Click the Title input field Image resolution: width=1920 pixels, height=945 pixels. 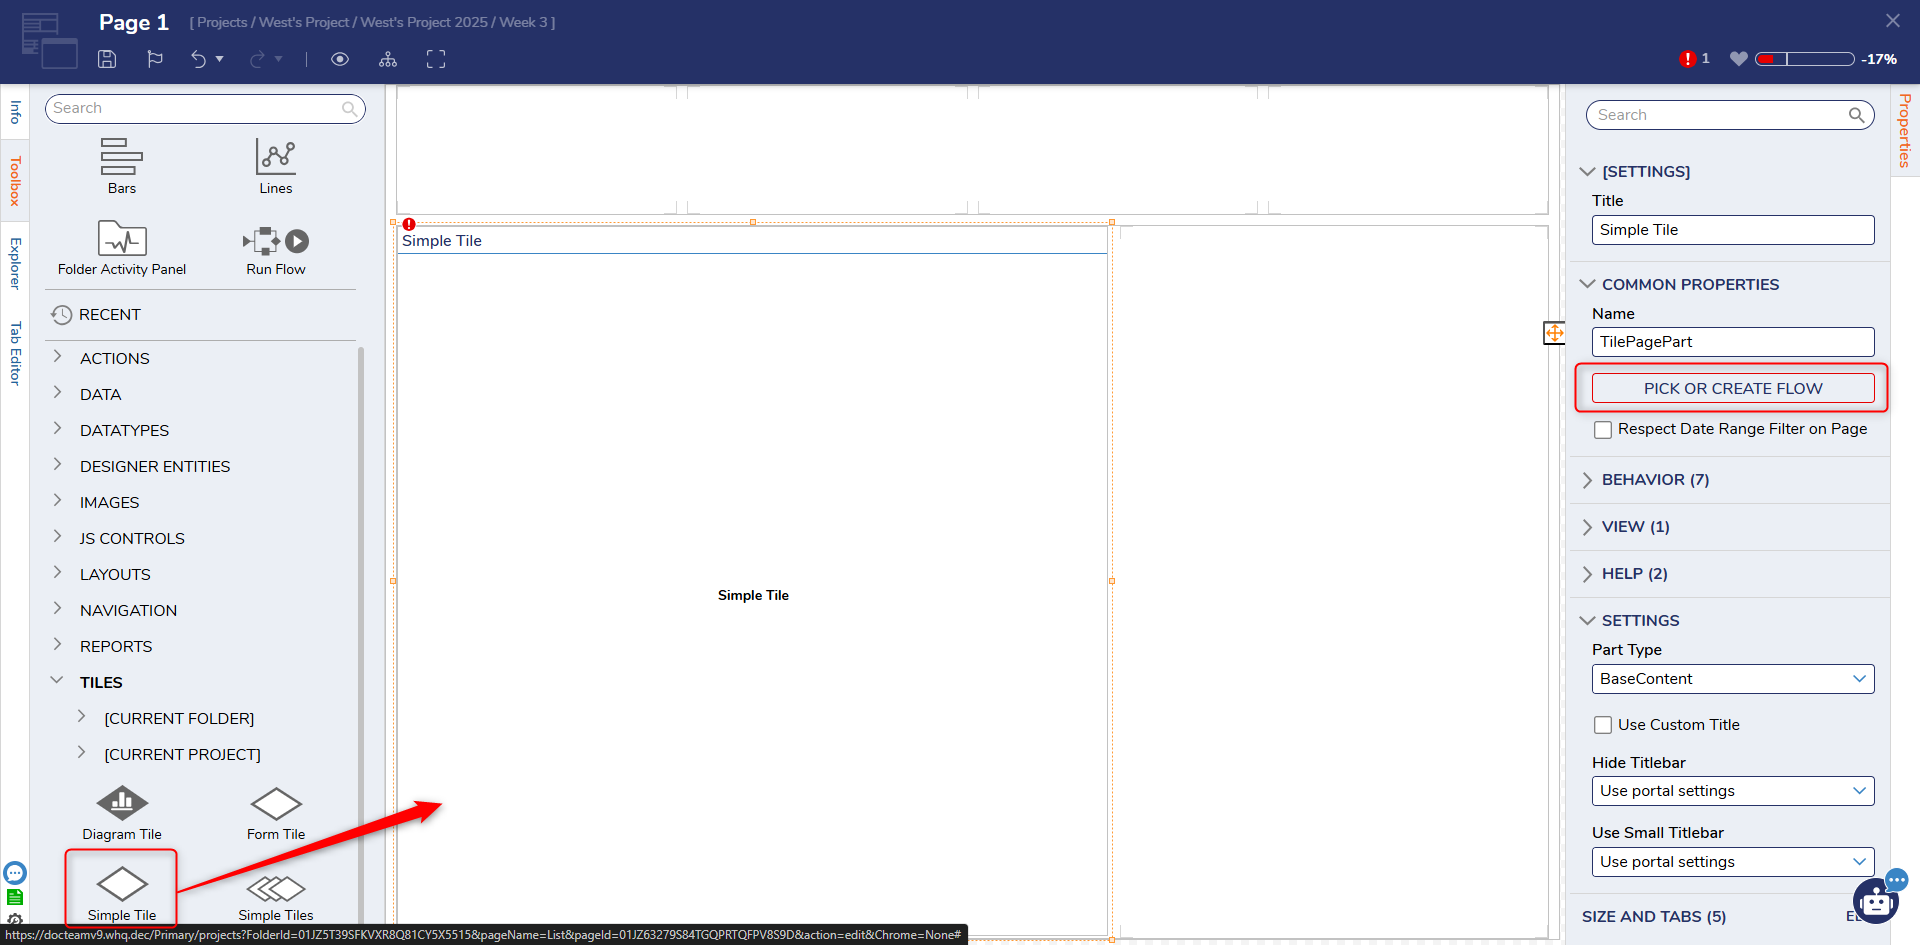pos(1732,230)
